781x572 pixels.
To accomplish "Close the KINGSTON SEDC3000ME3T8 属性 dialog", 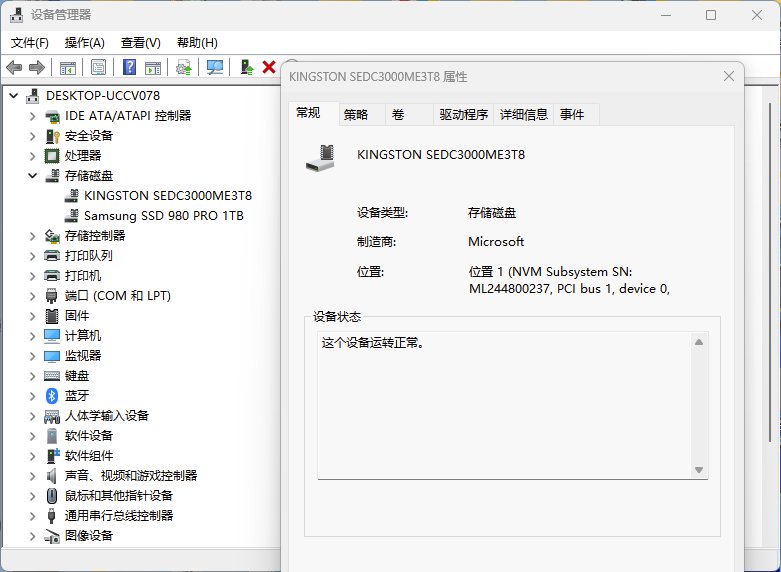I will 729,76.
